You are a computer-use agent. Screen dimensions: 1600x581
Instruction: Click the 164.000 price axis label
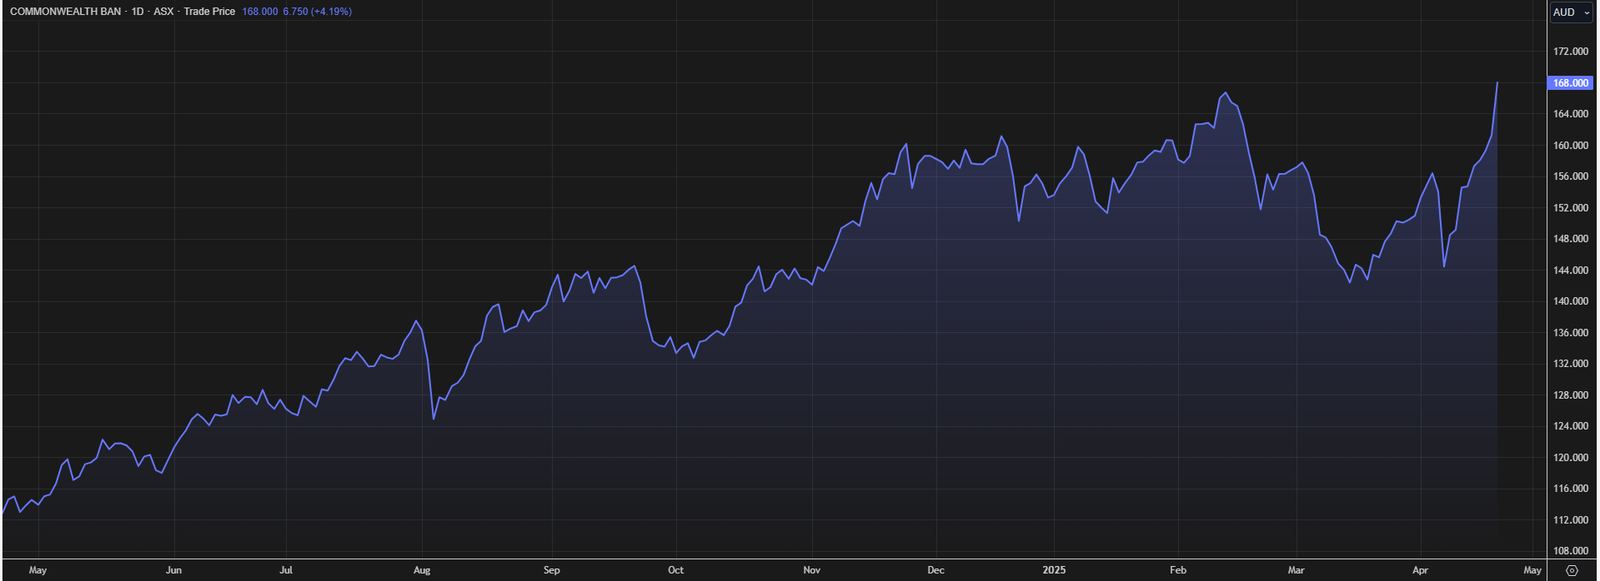1570,114
